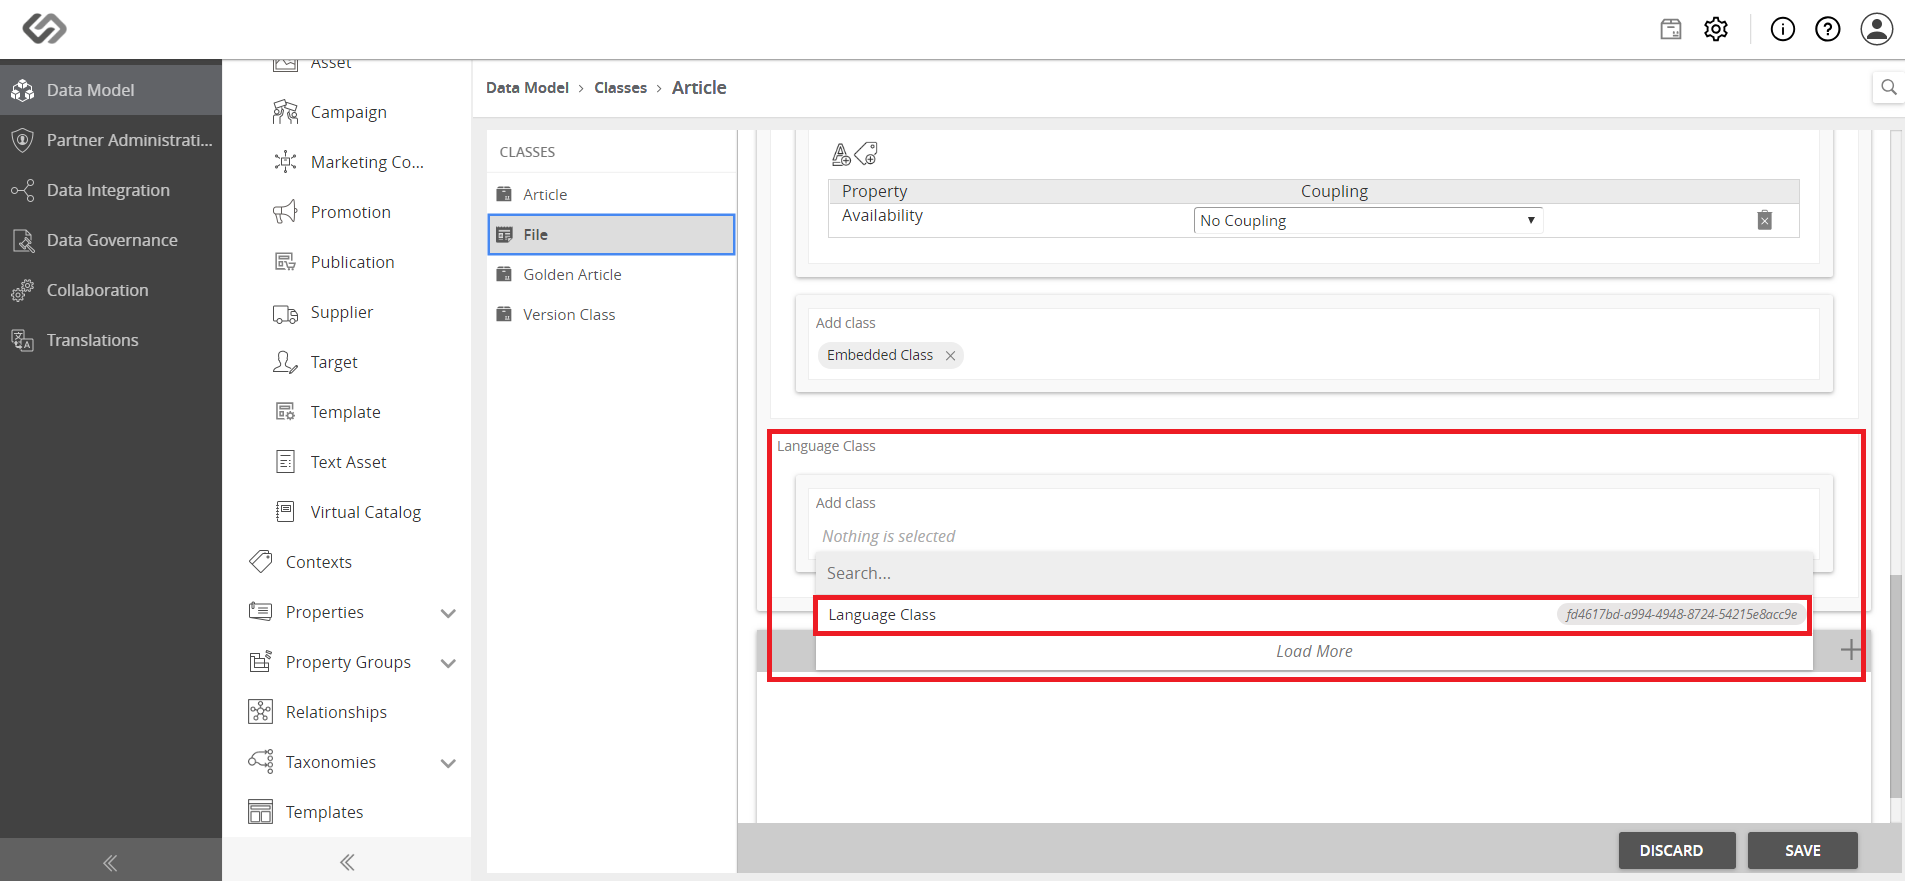
Task: Delete the Availability property row
Action: click(1765, 220)
